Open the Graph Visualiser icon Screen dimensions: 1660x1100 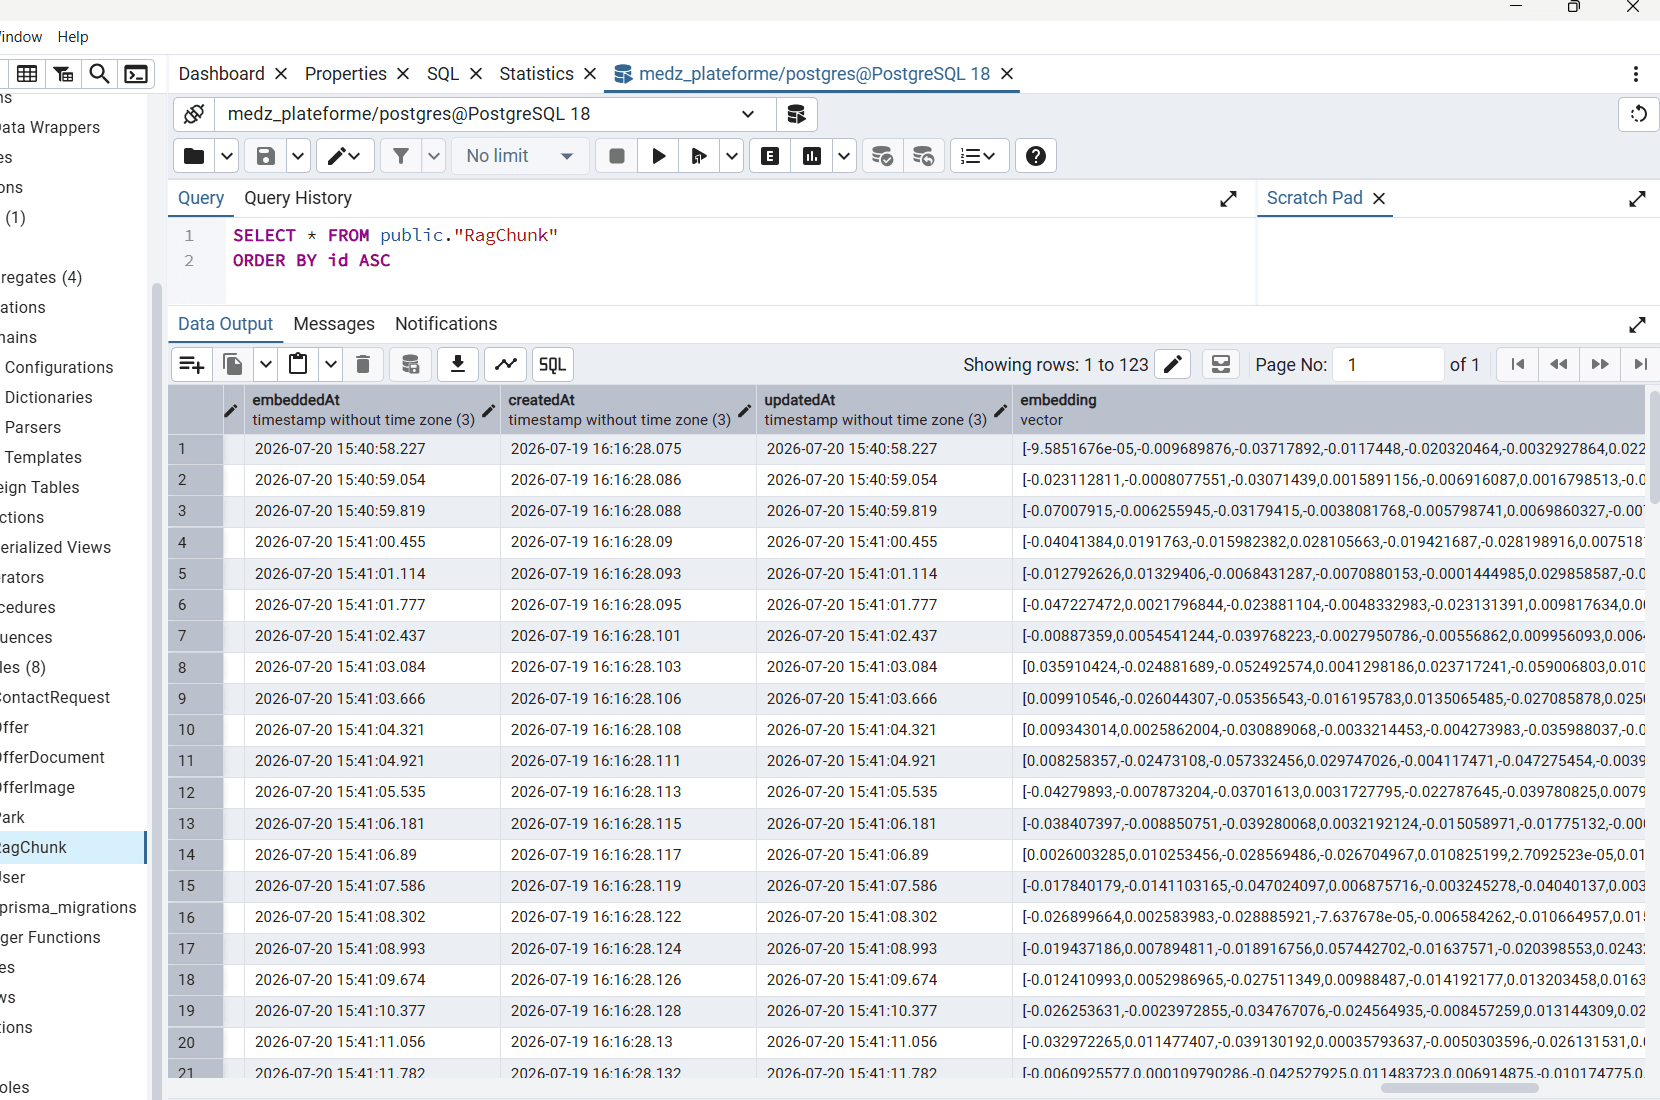pyautogui.click(x=506, y=365)
